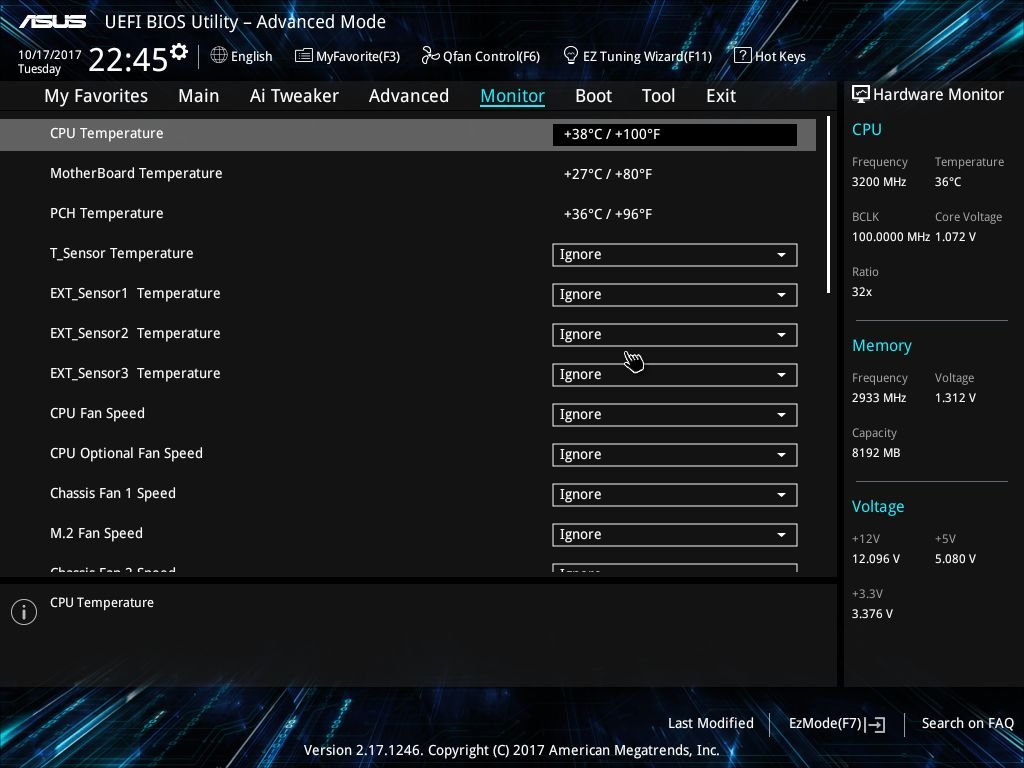This screenshot has width=1024, height=768.
Task: Select CPU Optional Fan Speed label
Action: (126, 453)
